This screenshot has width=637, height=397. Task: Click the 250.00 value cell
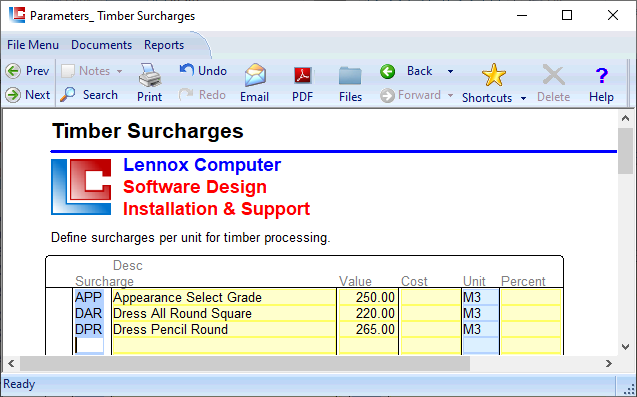[x=368, y=297]
